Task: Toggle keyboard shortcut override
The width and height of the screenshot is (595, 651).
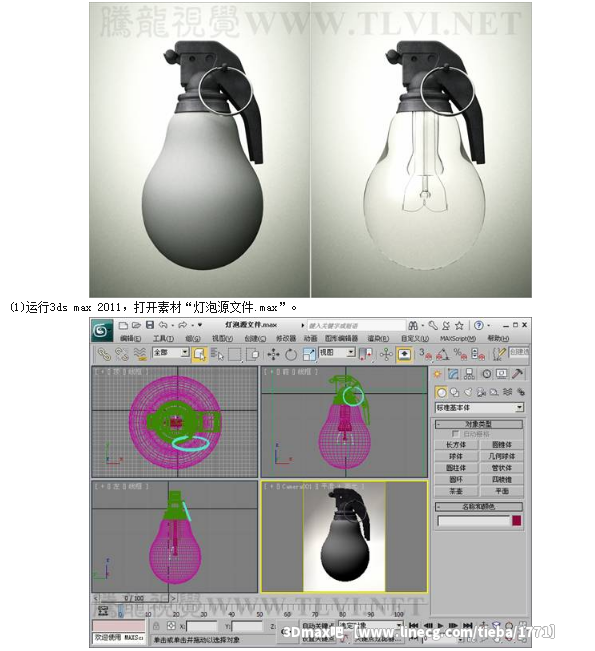Action: coord(404,354)
